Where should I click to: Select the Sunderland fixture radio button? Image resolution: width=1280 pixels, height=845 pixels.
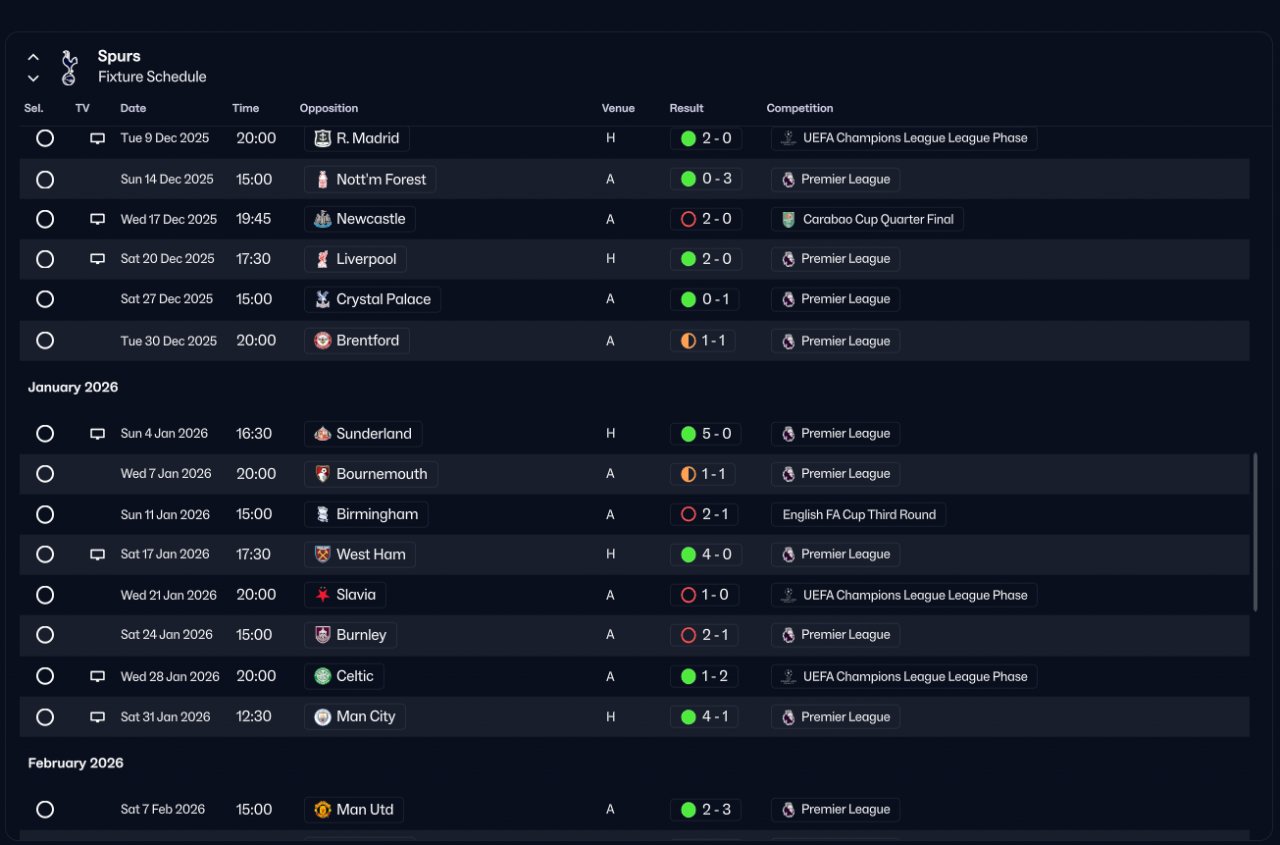point(45,434)
